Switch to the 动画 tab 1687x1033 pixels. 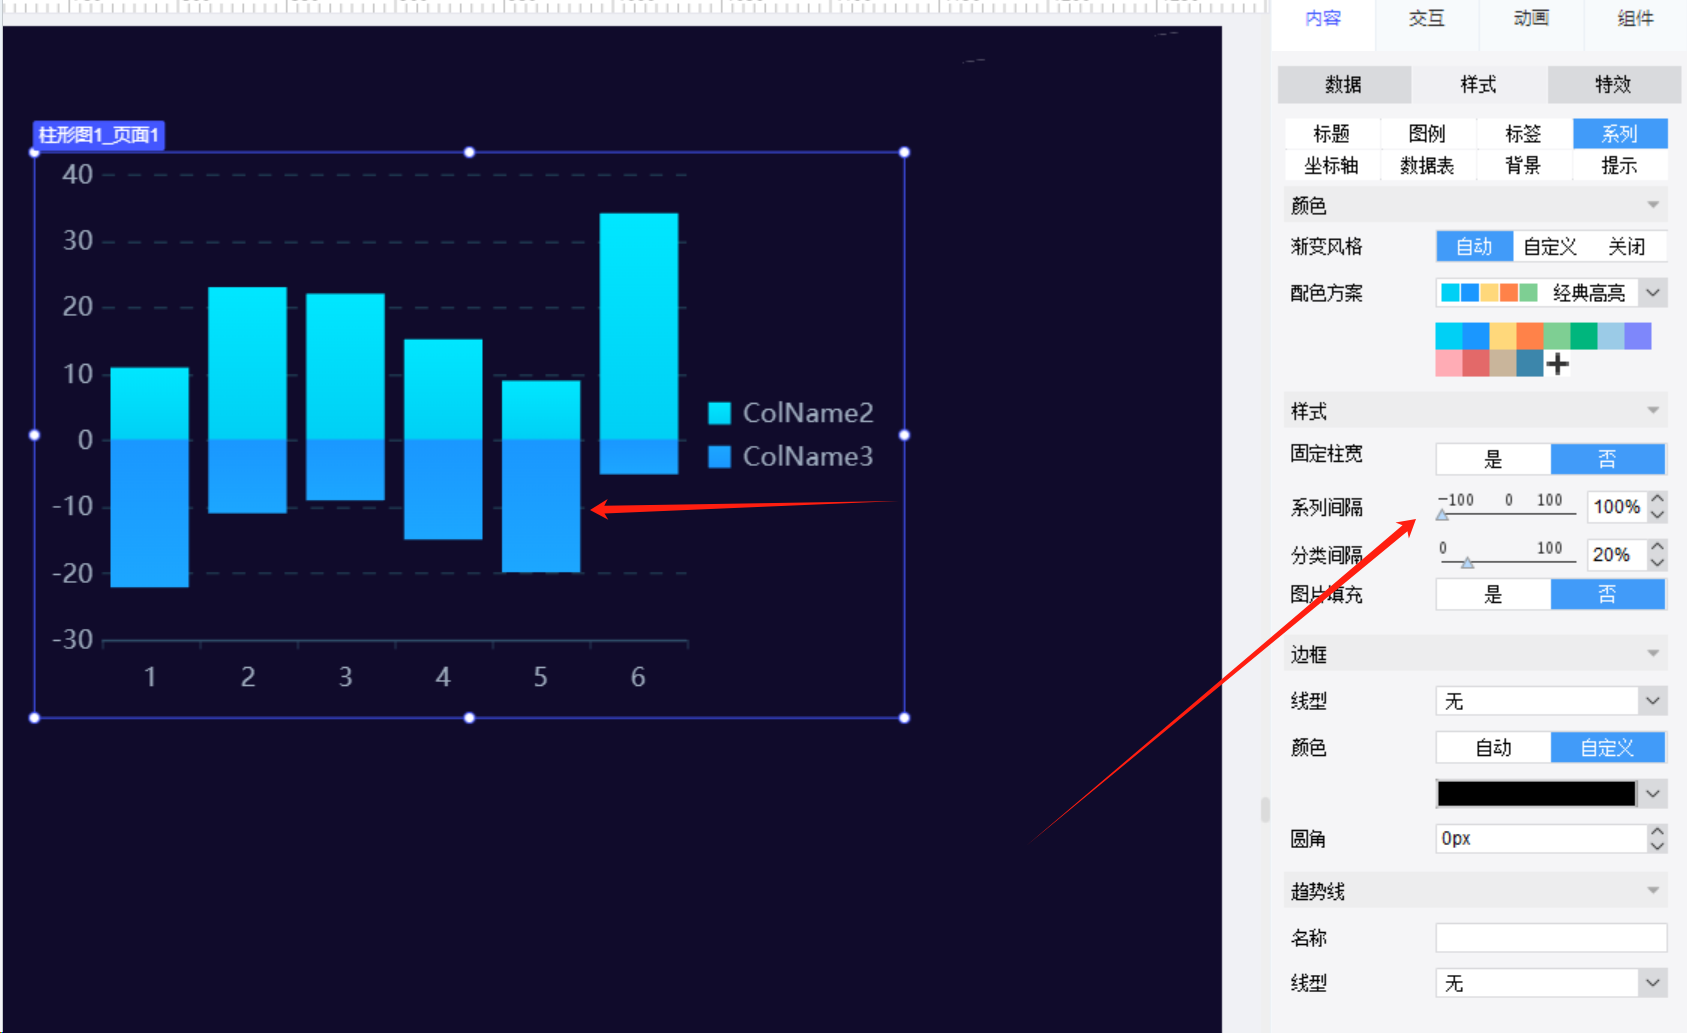(x=1531, y=18)
